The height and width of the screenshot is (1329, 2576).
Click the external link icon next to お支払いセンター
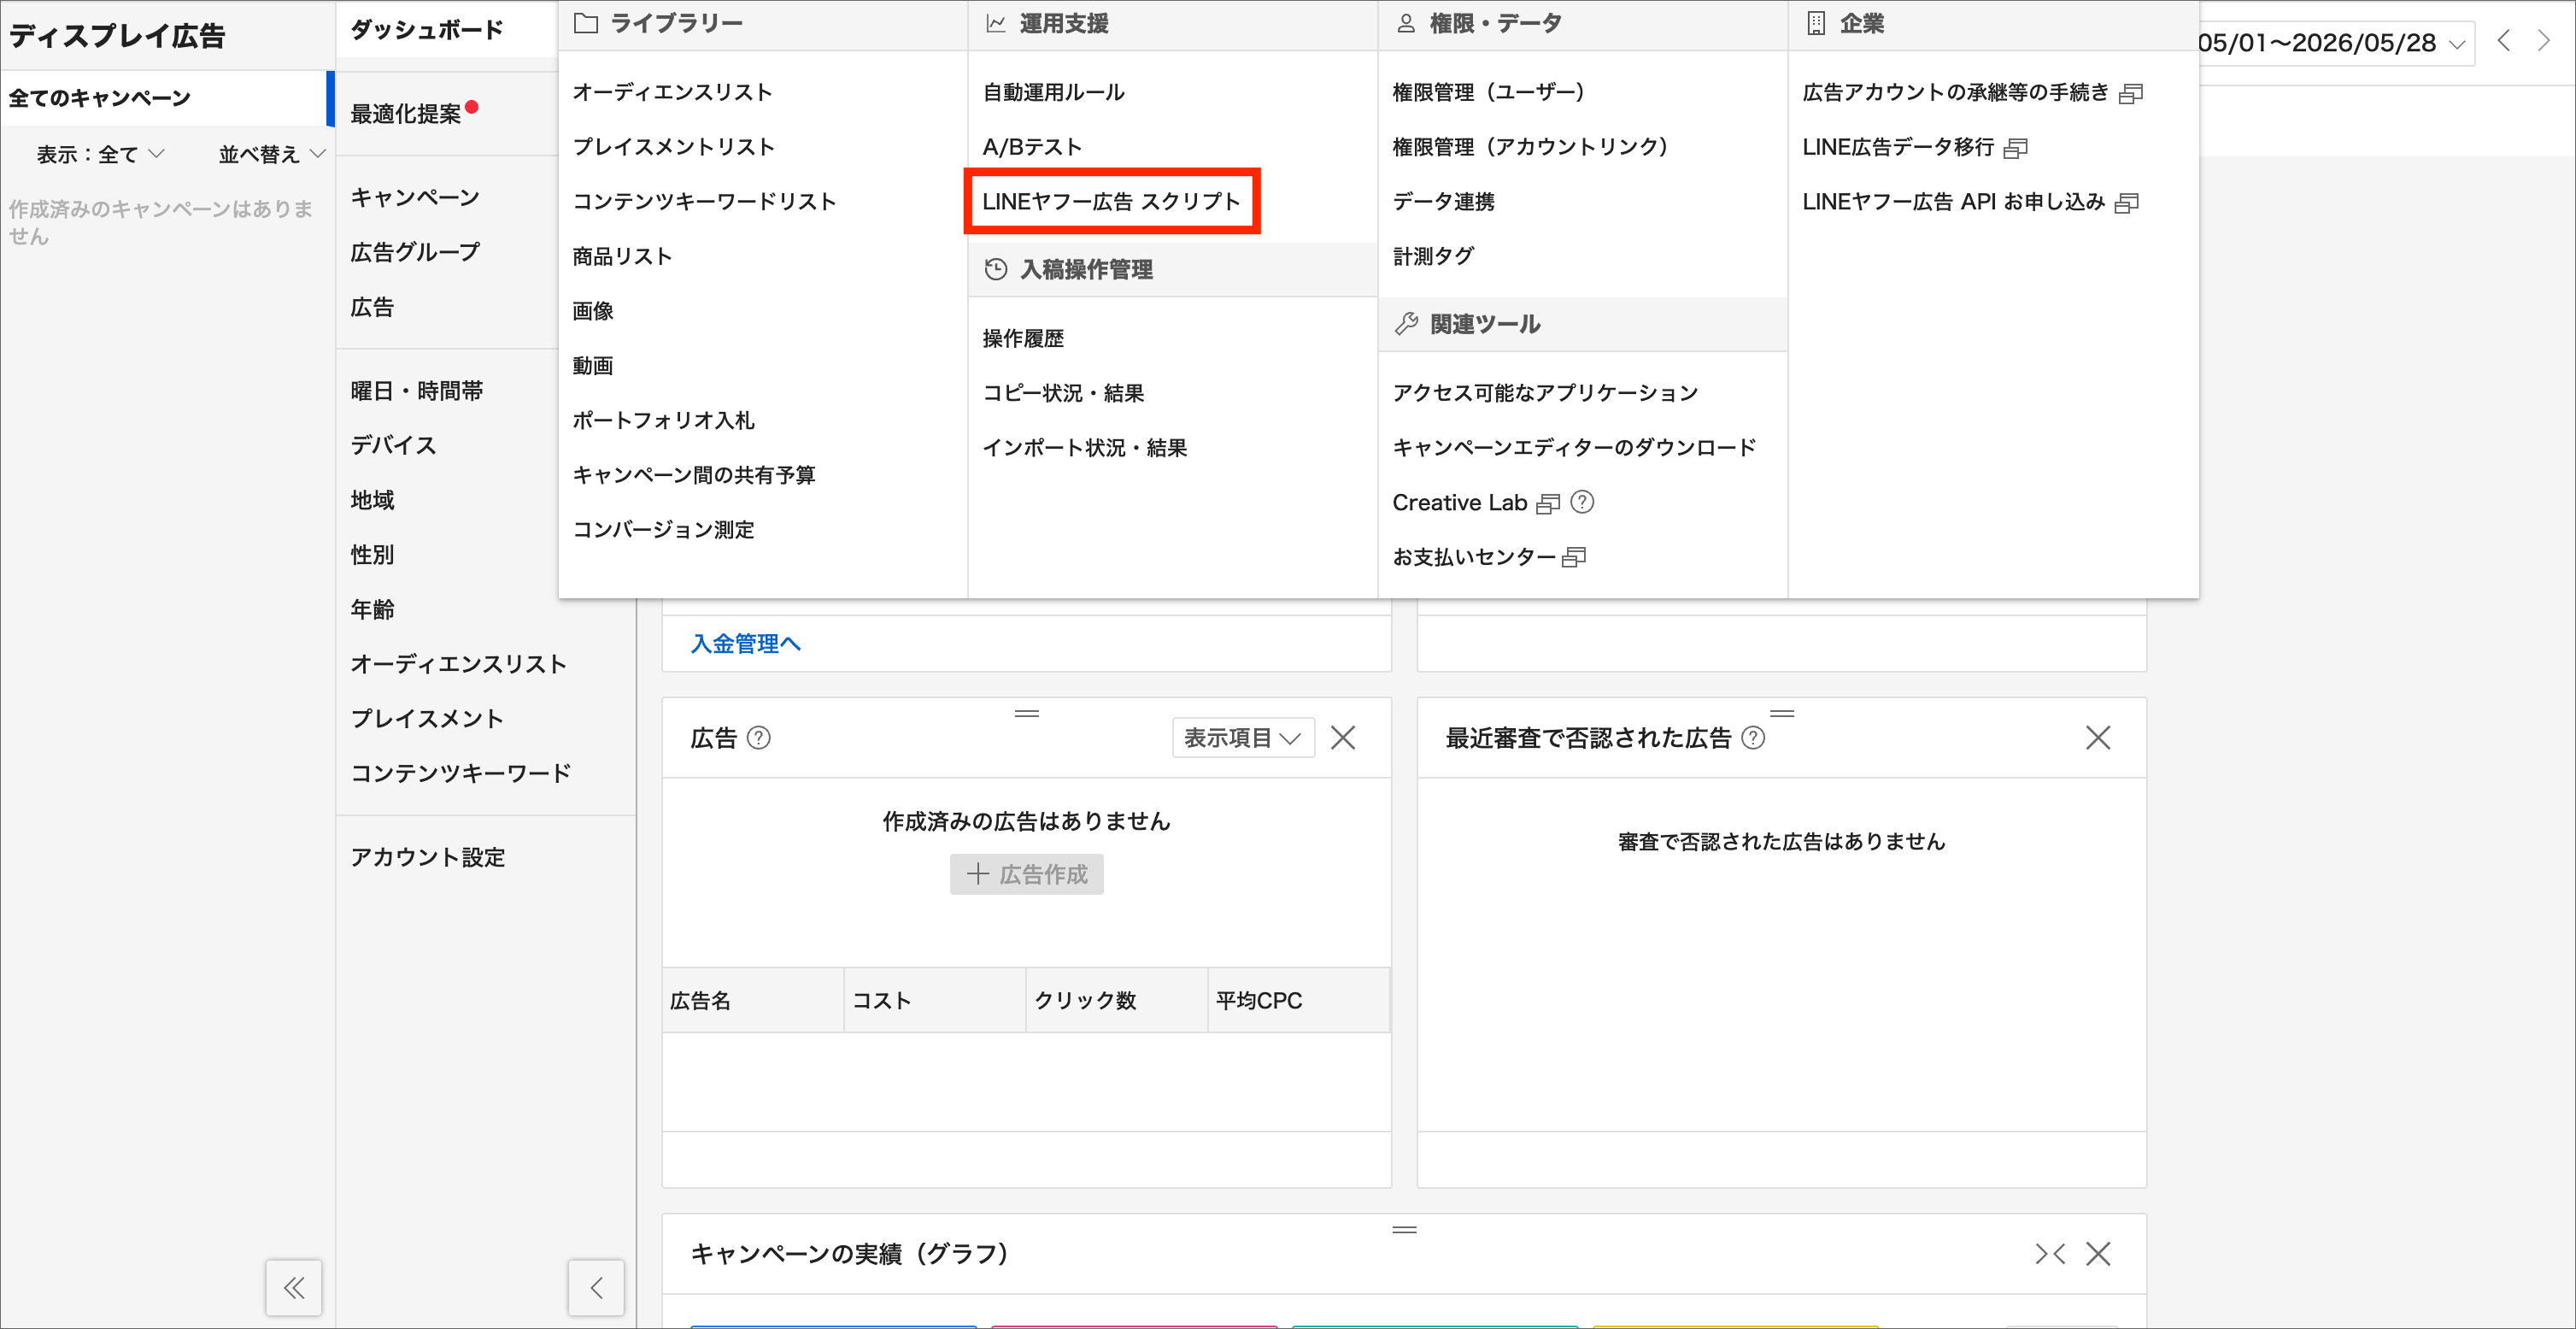[x=1574, y=557]
